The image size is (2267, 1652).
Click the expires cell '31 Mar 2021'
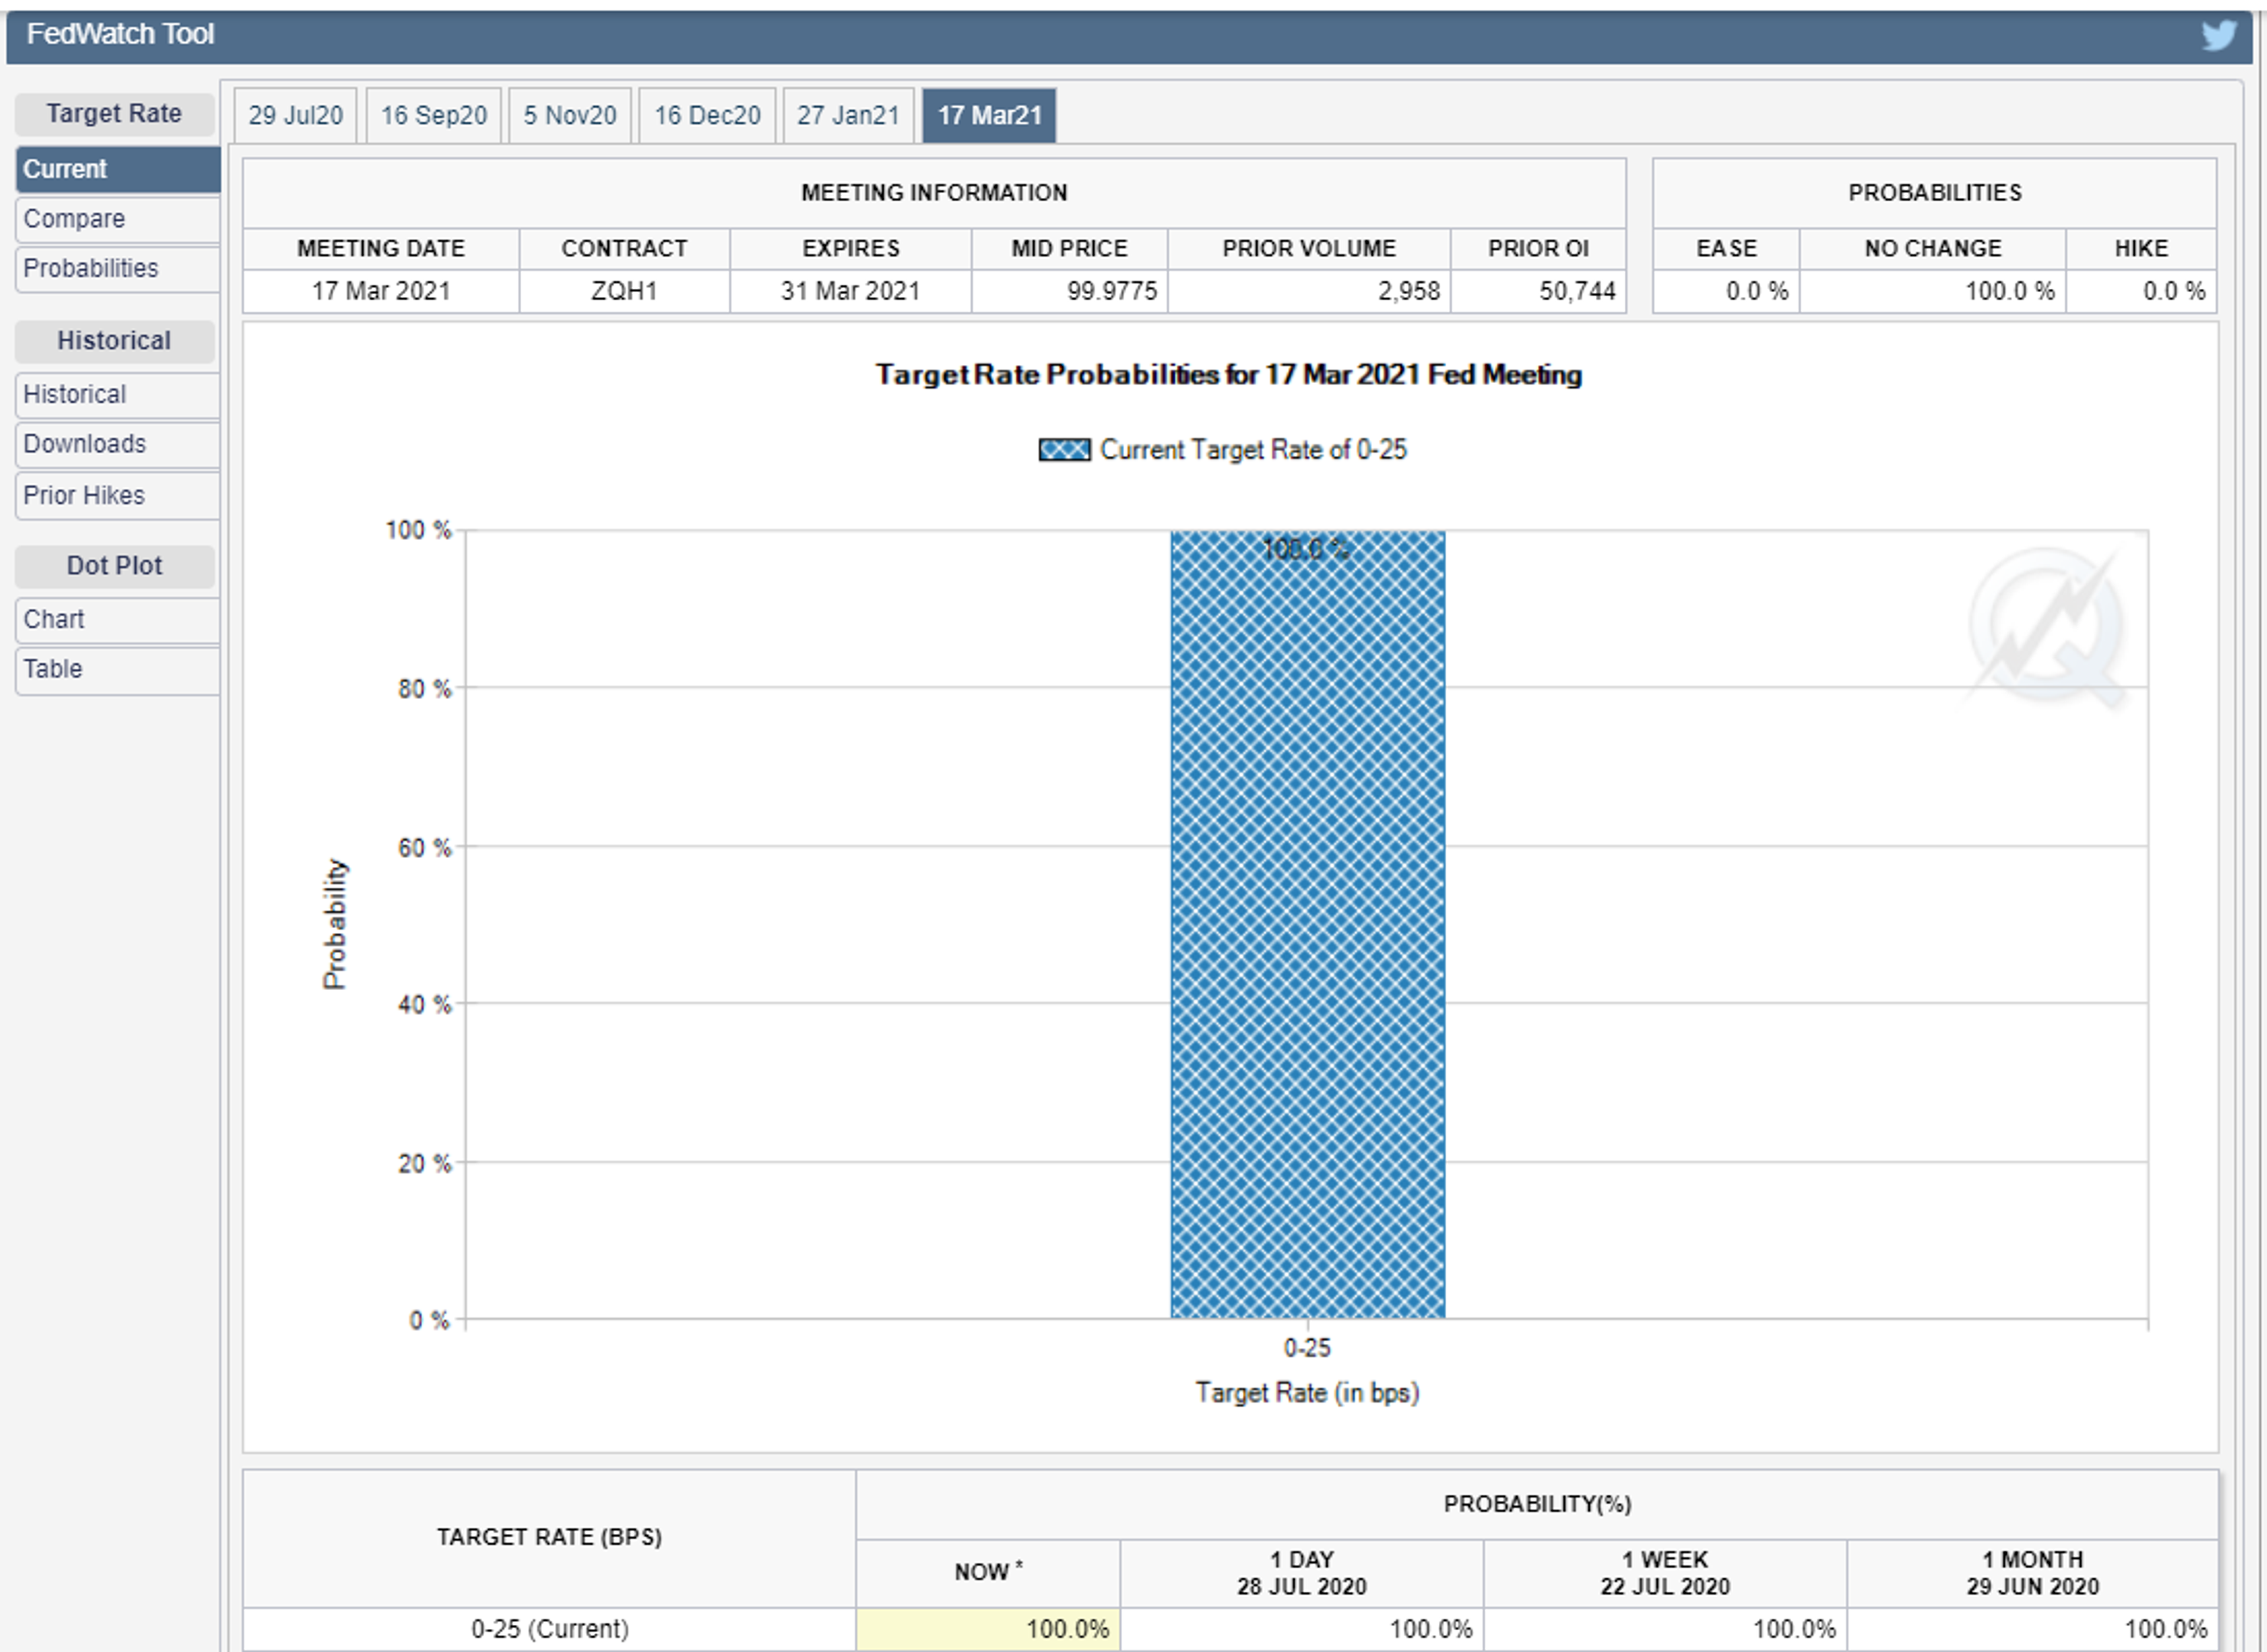point(850,291)
